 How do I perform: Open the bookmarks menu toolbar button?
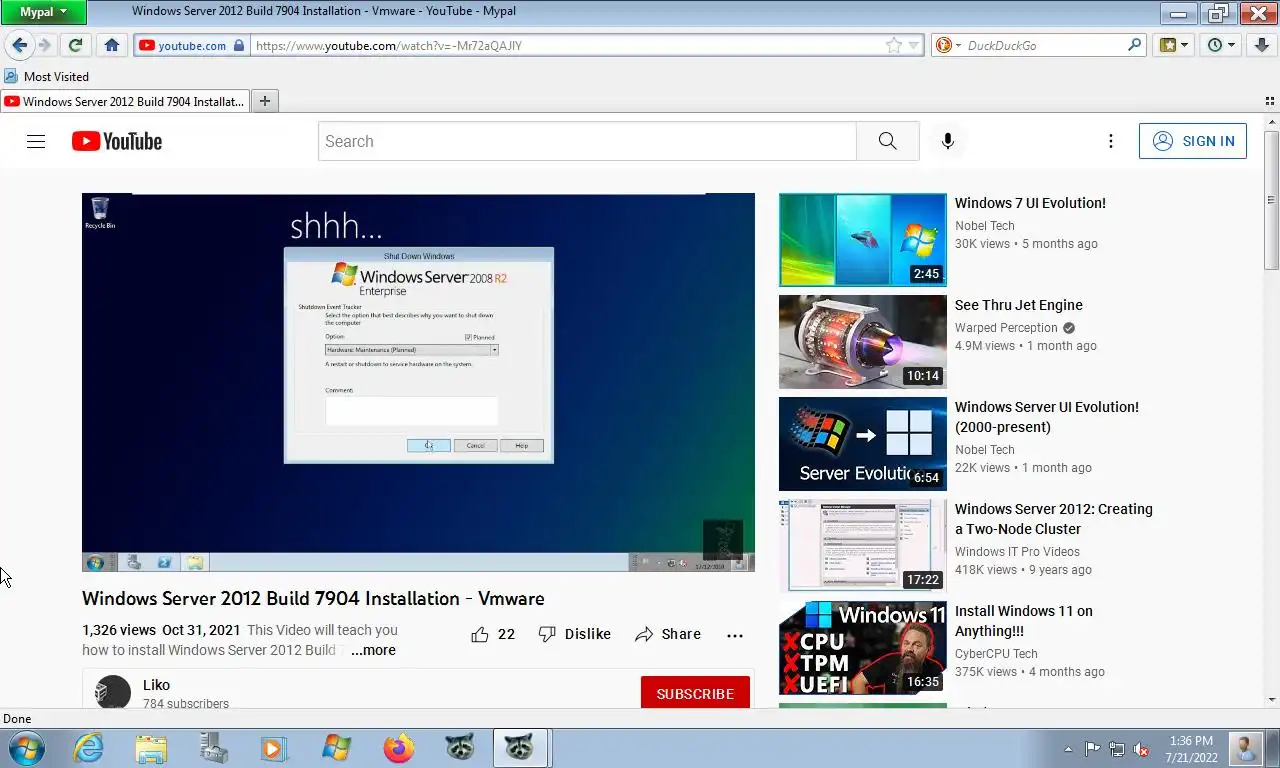pos(1174,45)
